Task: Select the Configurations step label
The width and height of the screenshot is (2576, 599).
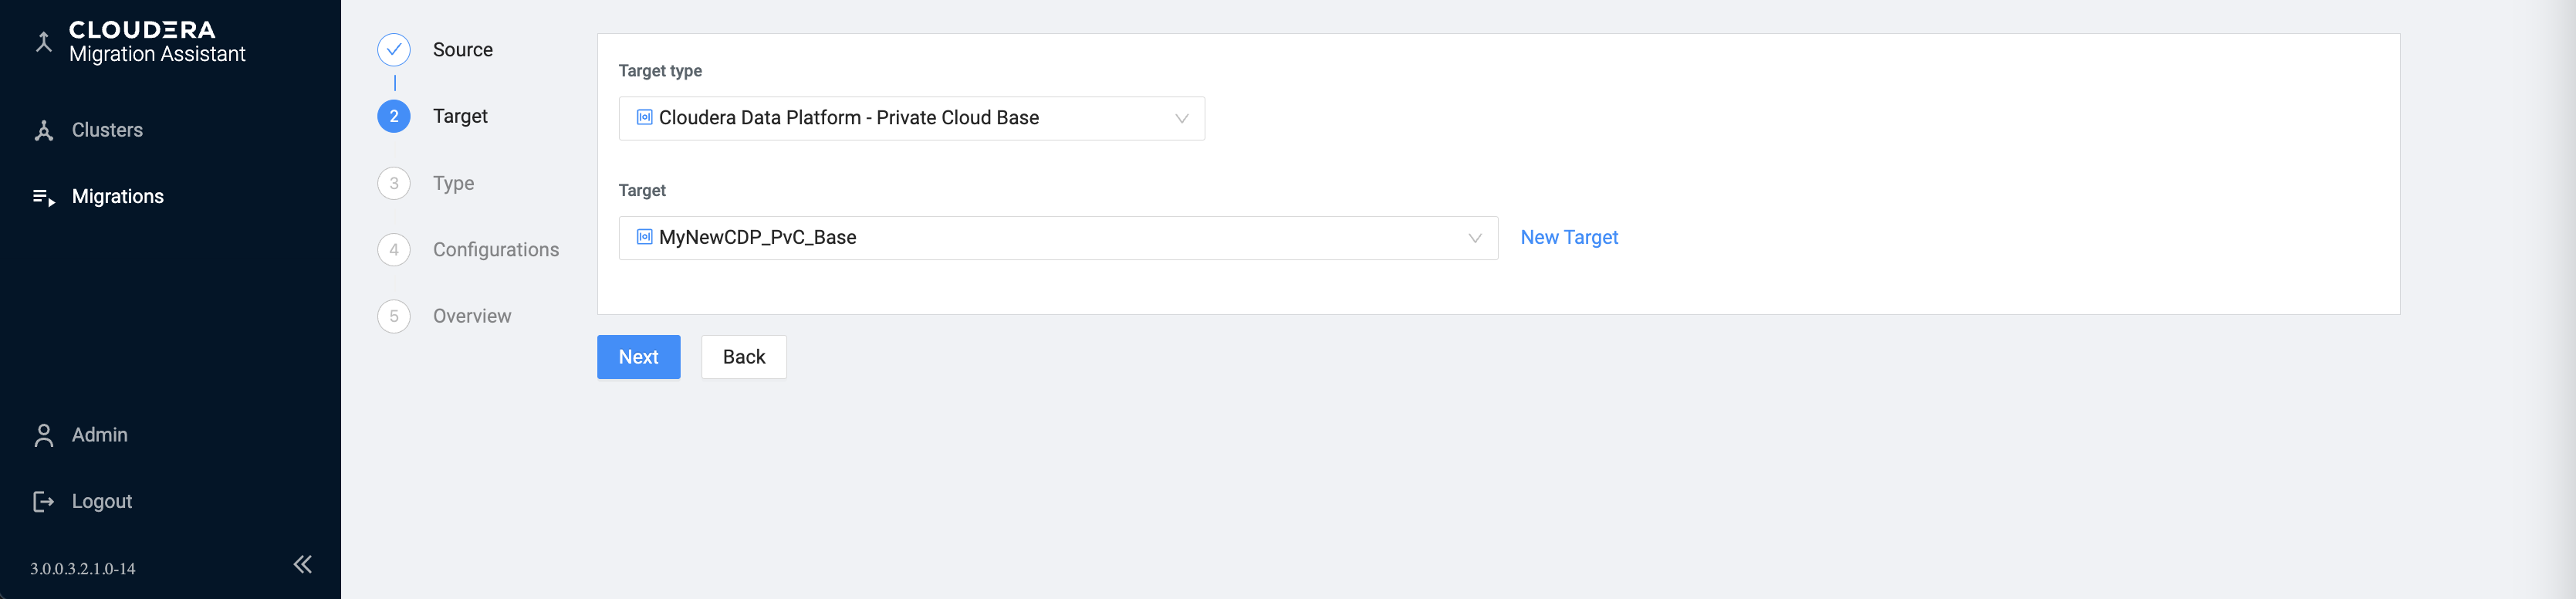Action: point(495,250)
